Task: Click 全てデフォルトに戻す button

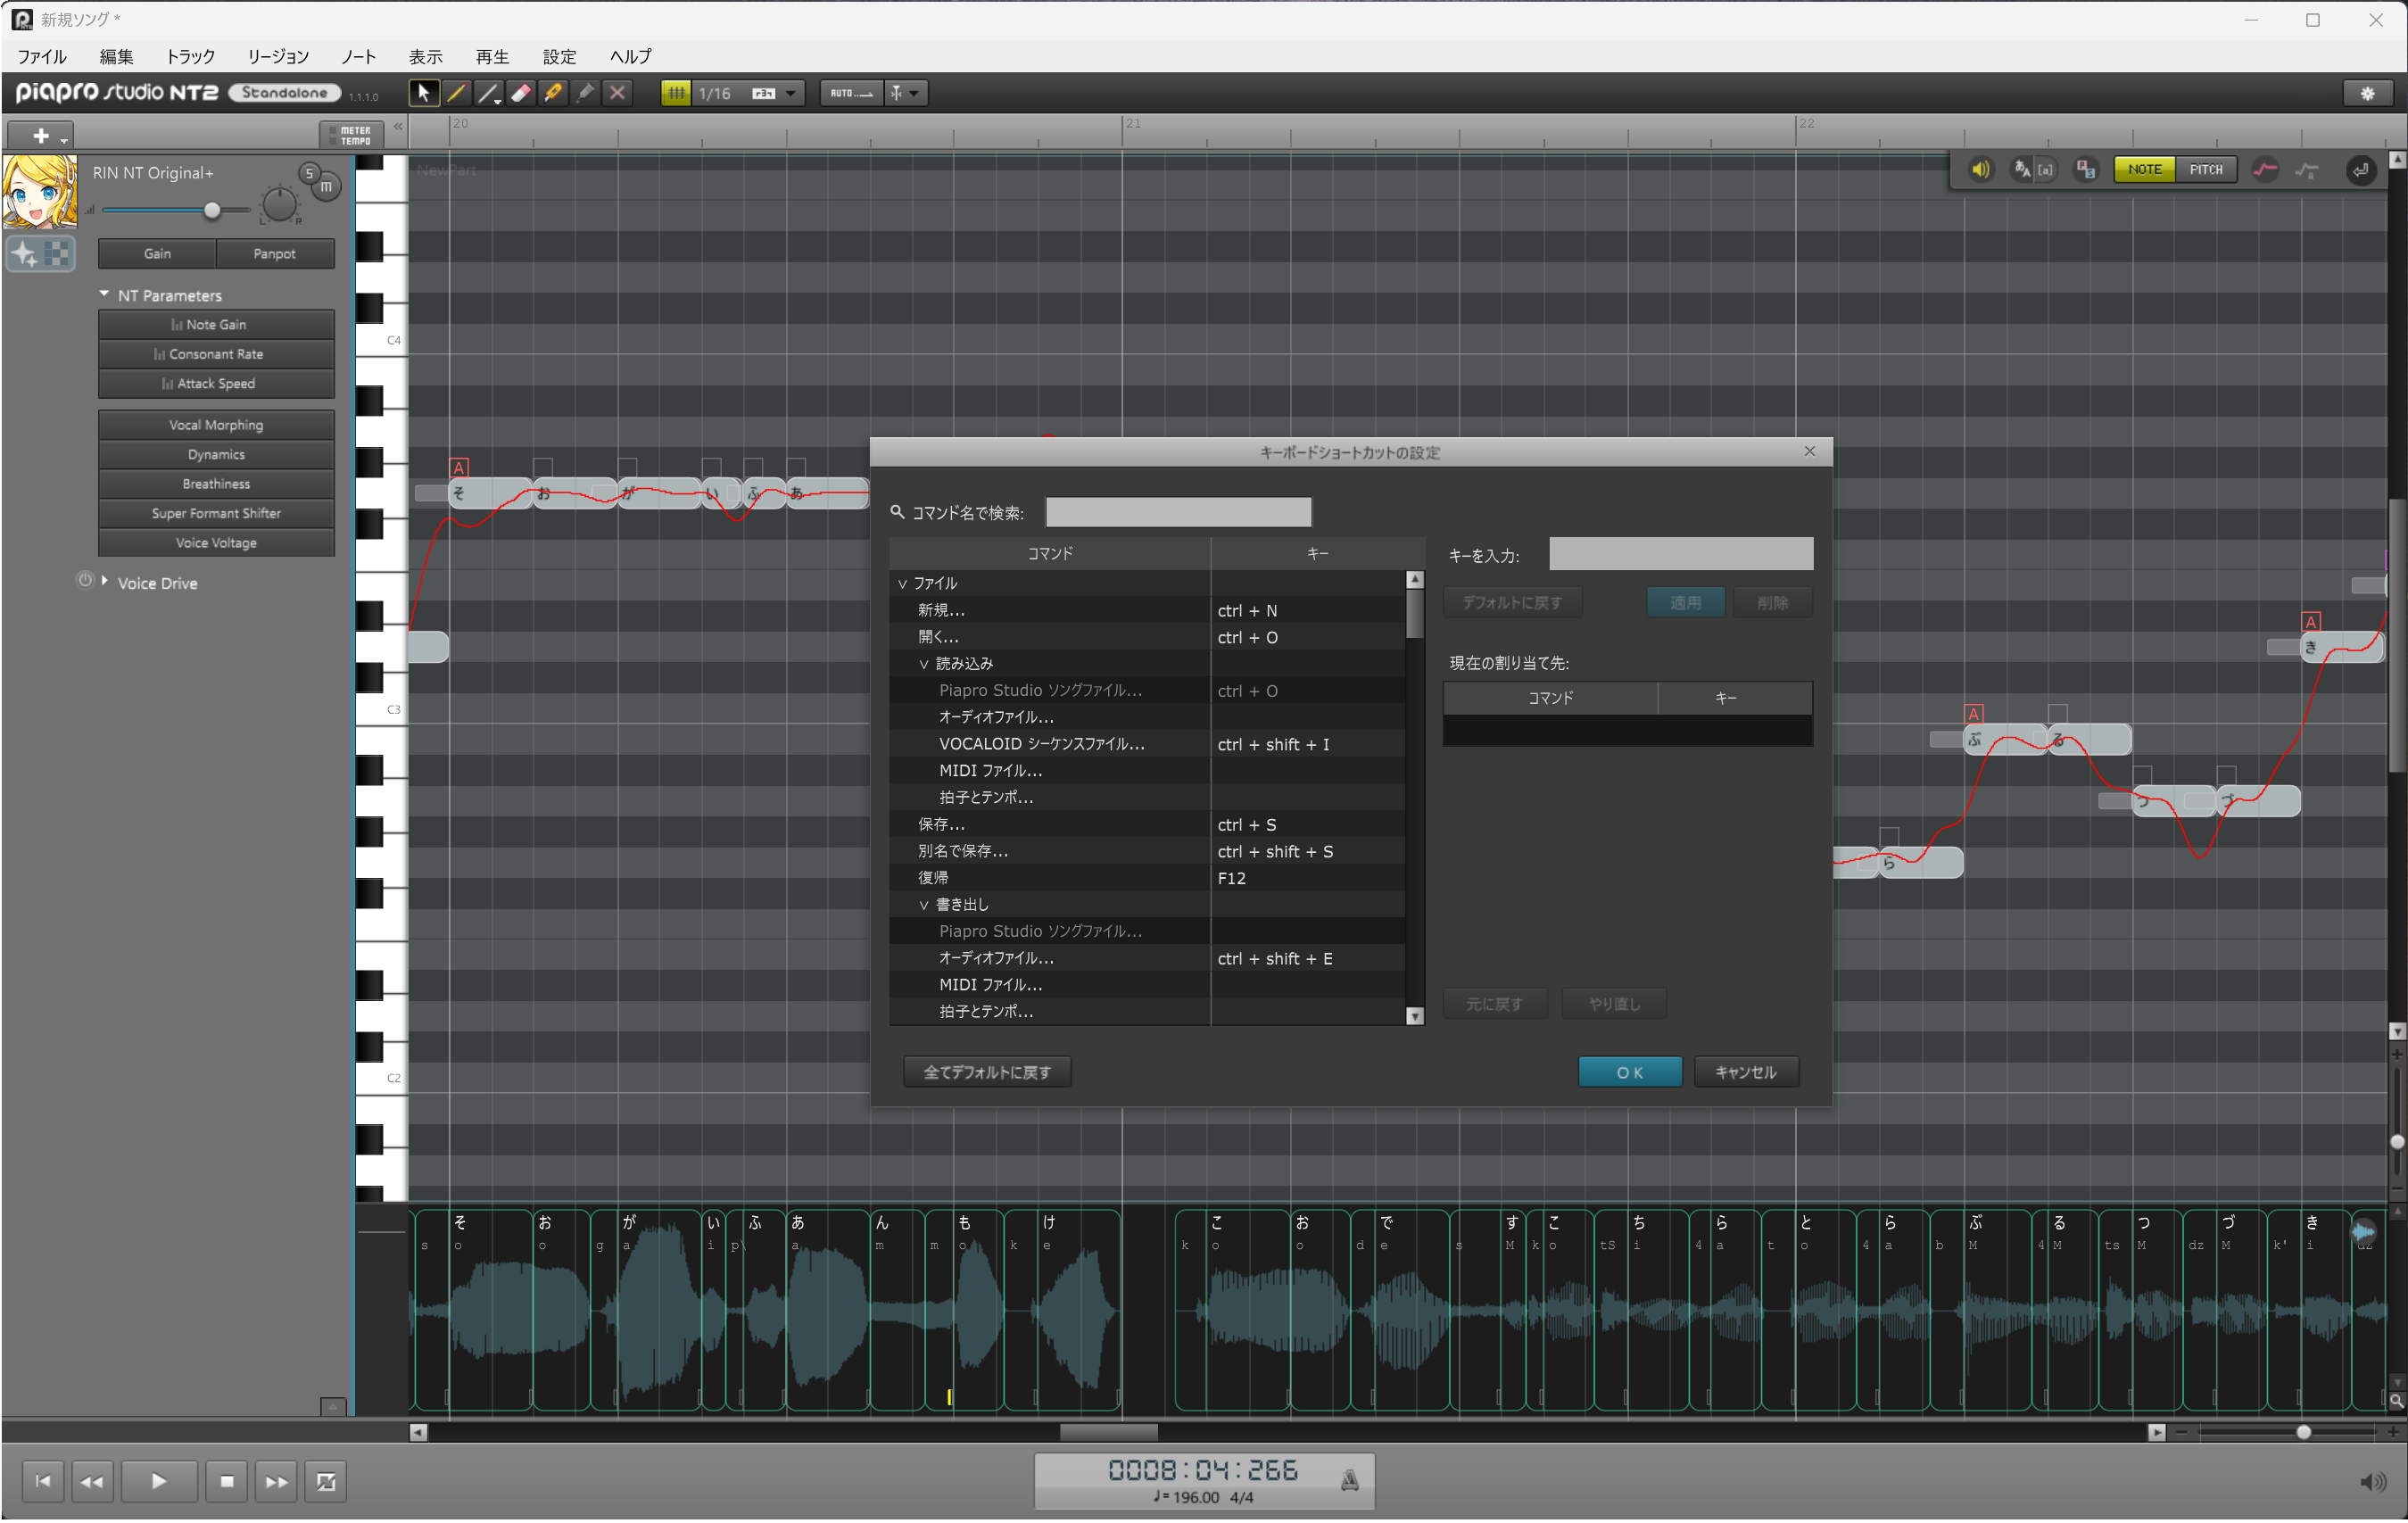Action: click(986, 1072)
